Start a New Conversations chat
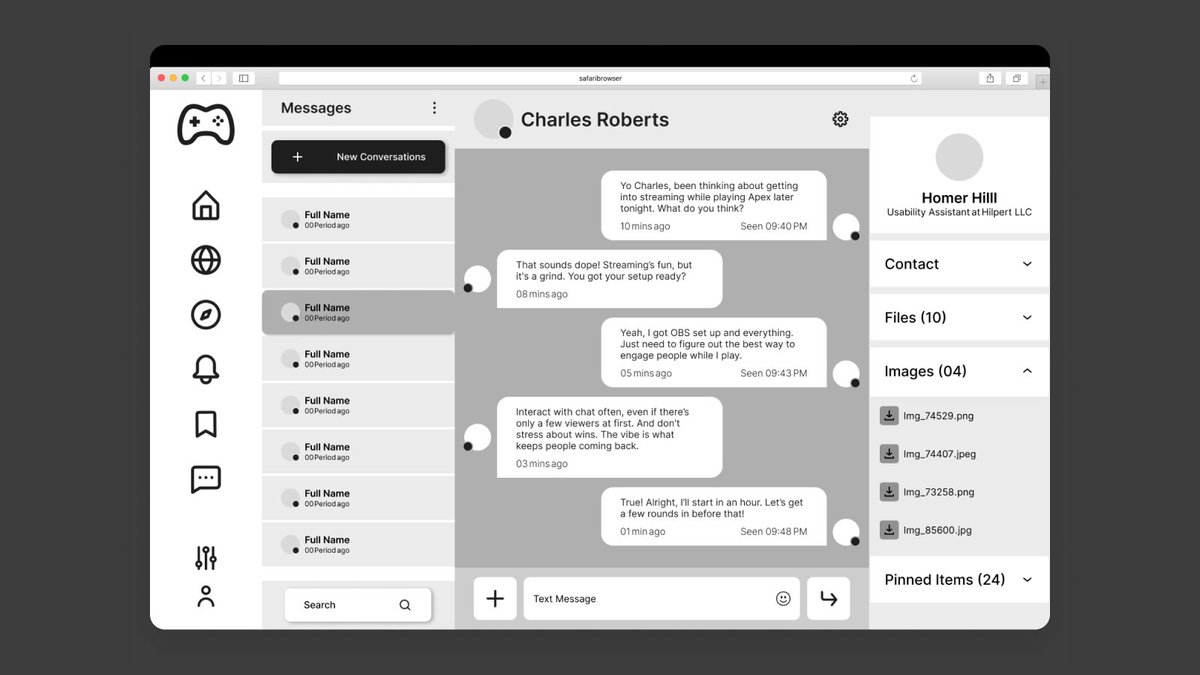Viewport: 1200px width, 675px height. [357, 156]
